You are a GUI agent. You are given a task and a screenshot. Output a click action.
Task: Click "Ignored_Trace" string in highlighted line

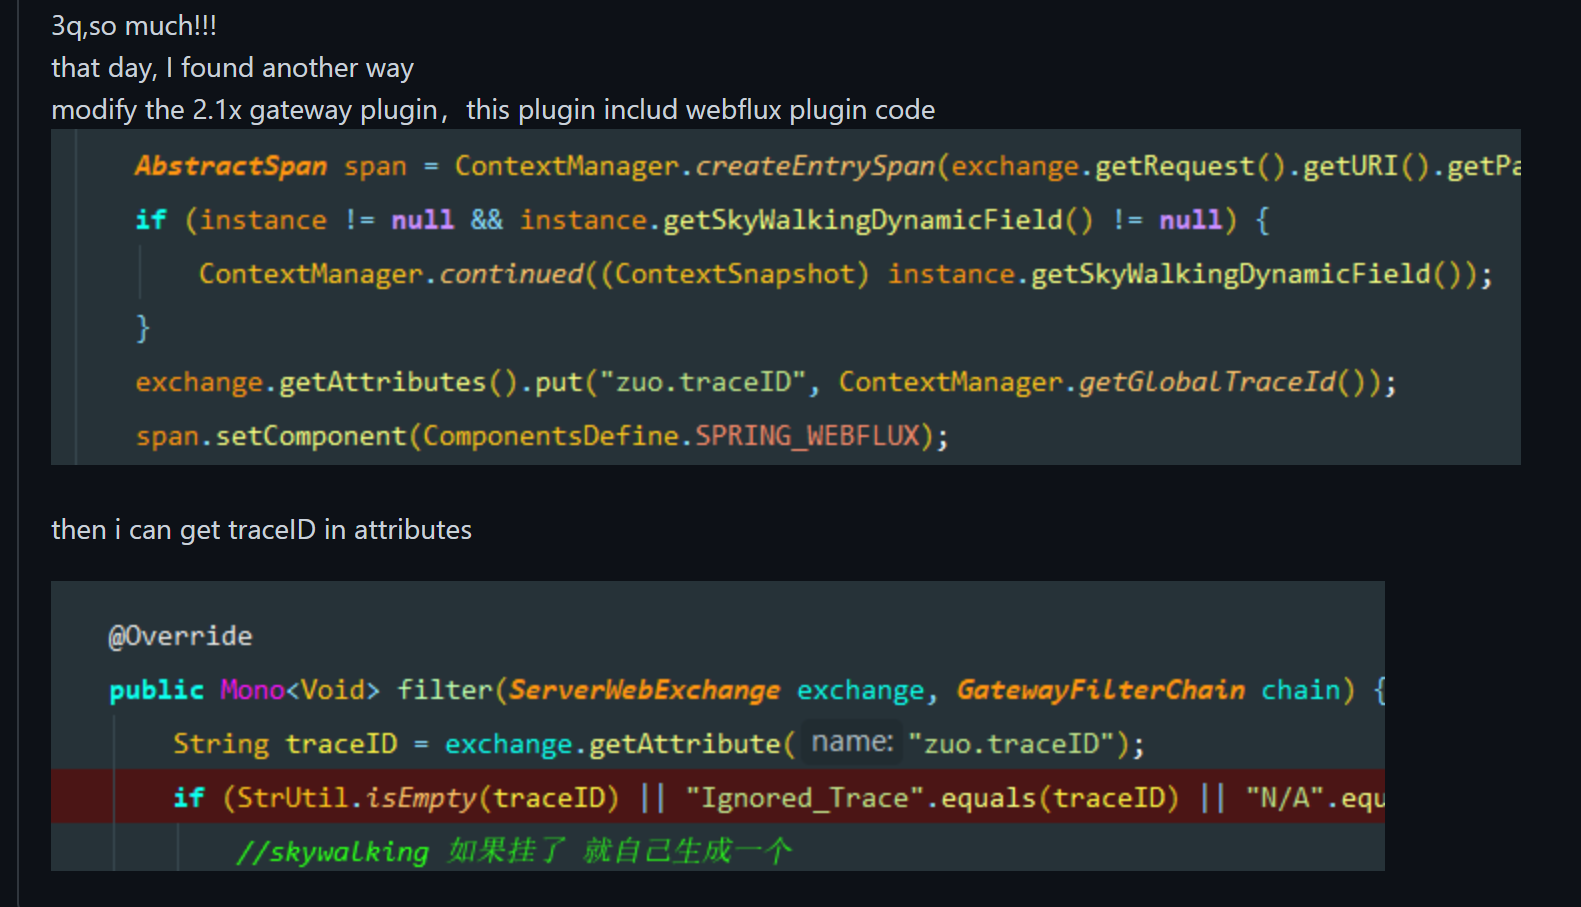click(x=806, y=798)
